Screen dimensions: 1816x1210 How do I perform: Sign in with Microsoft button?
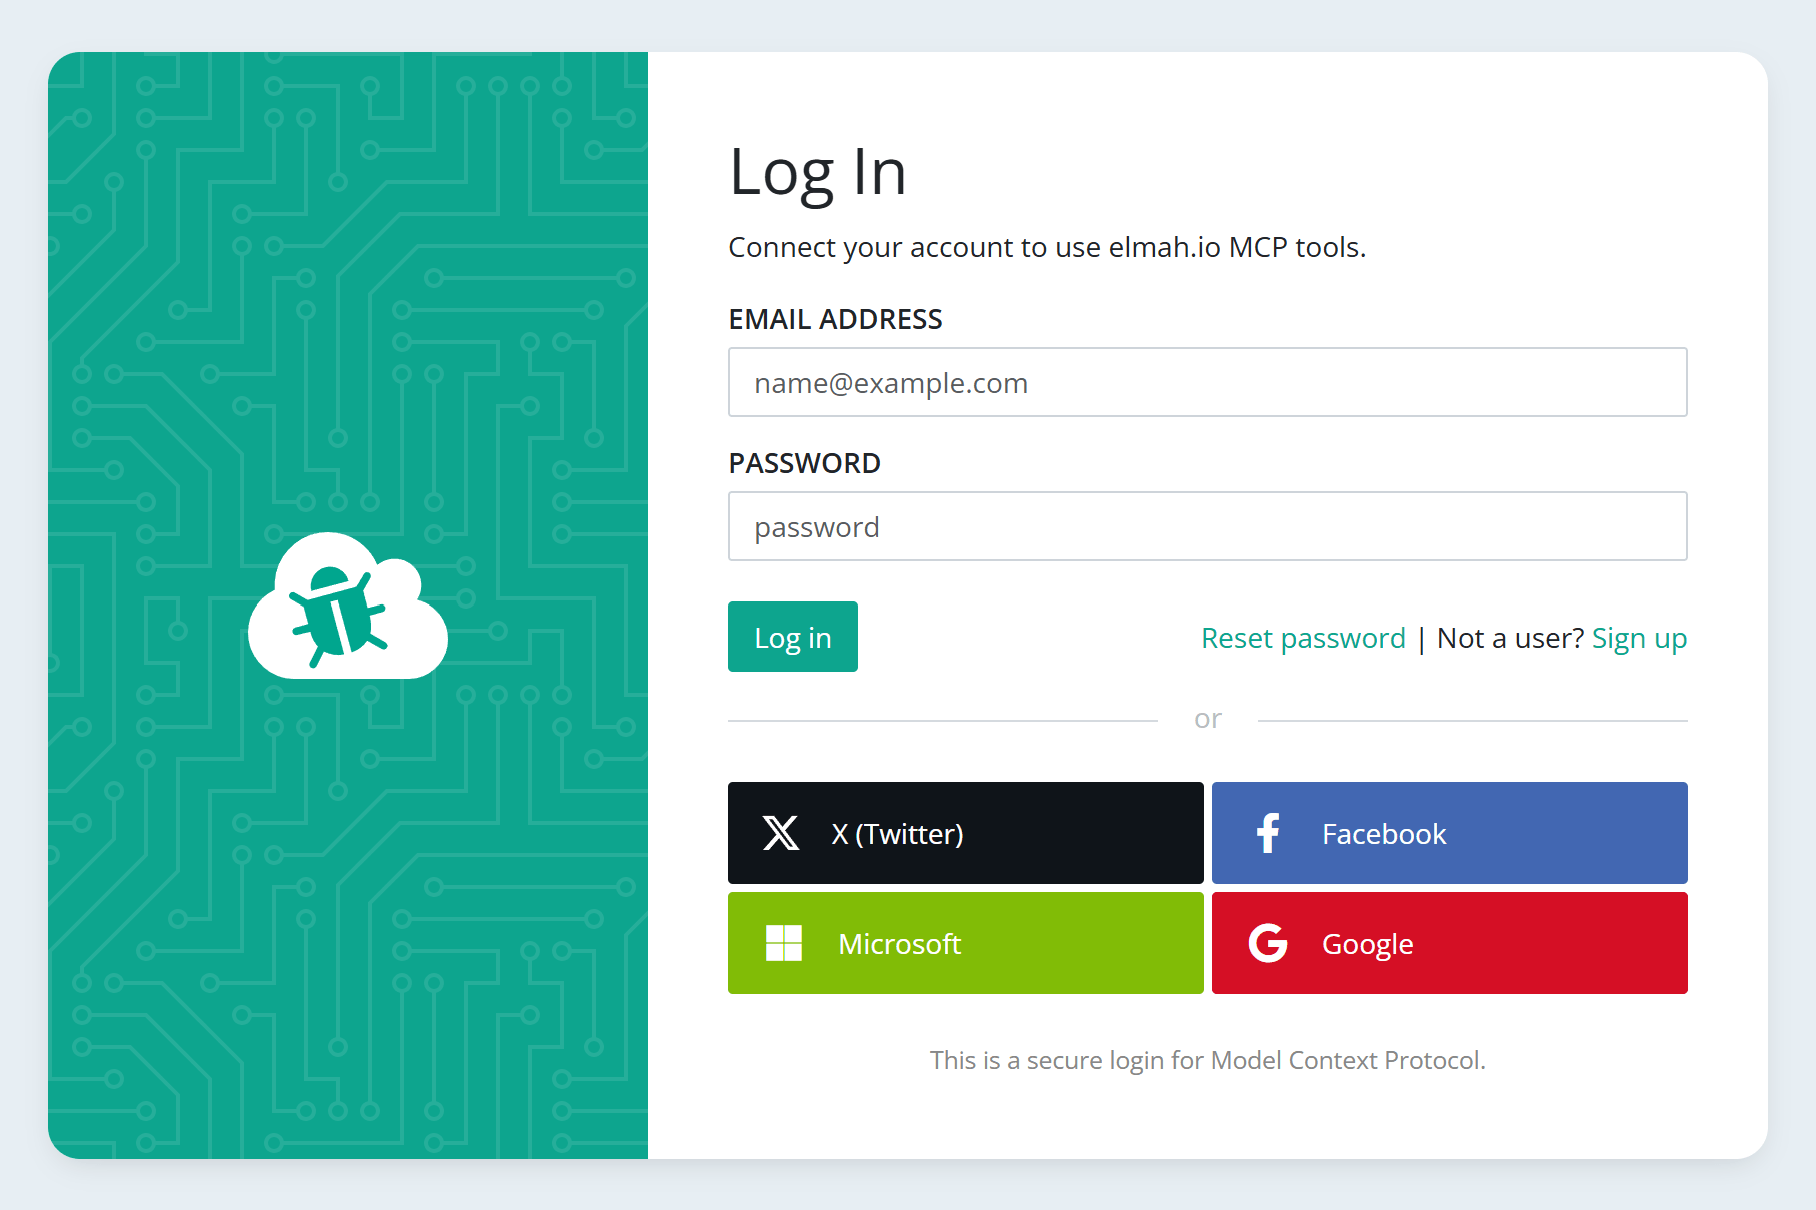[x=965, y=943]
